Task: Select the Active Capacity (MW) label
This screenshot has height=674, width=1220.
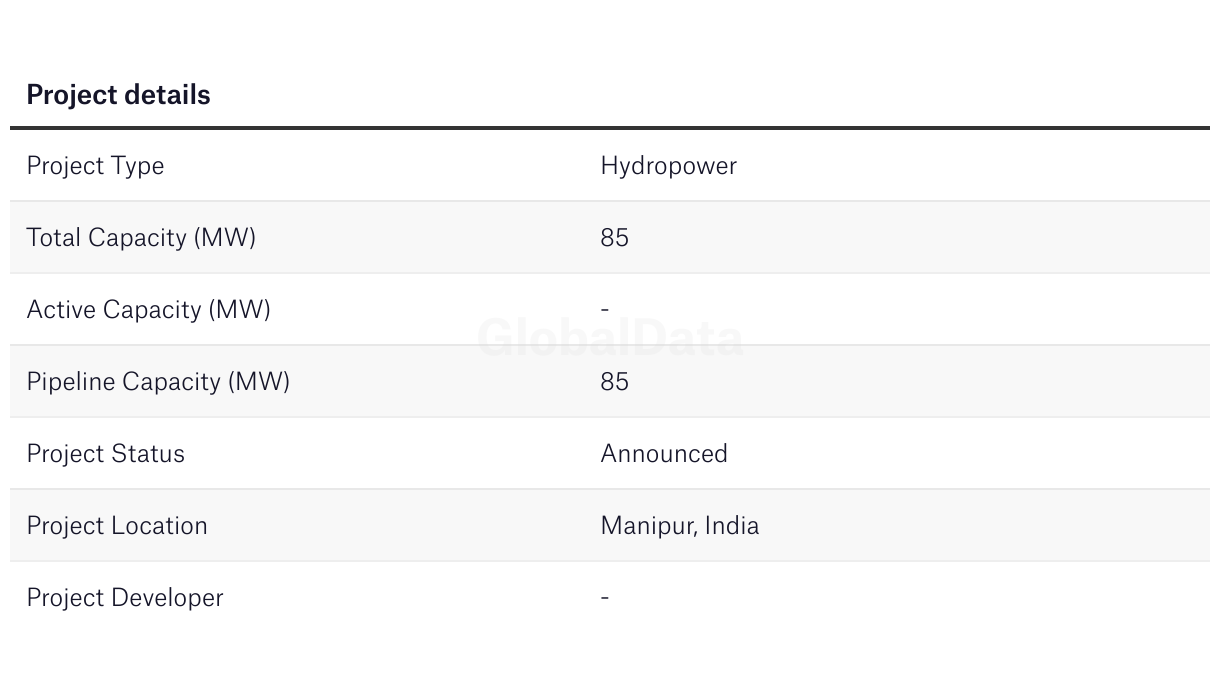Action: coord(149,310)
